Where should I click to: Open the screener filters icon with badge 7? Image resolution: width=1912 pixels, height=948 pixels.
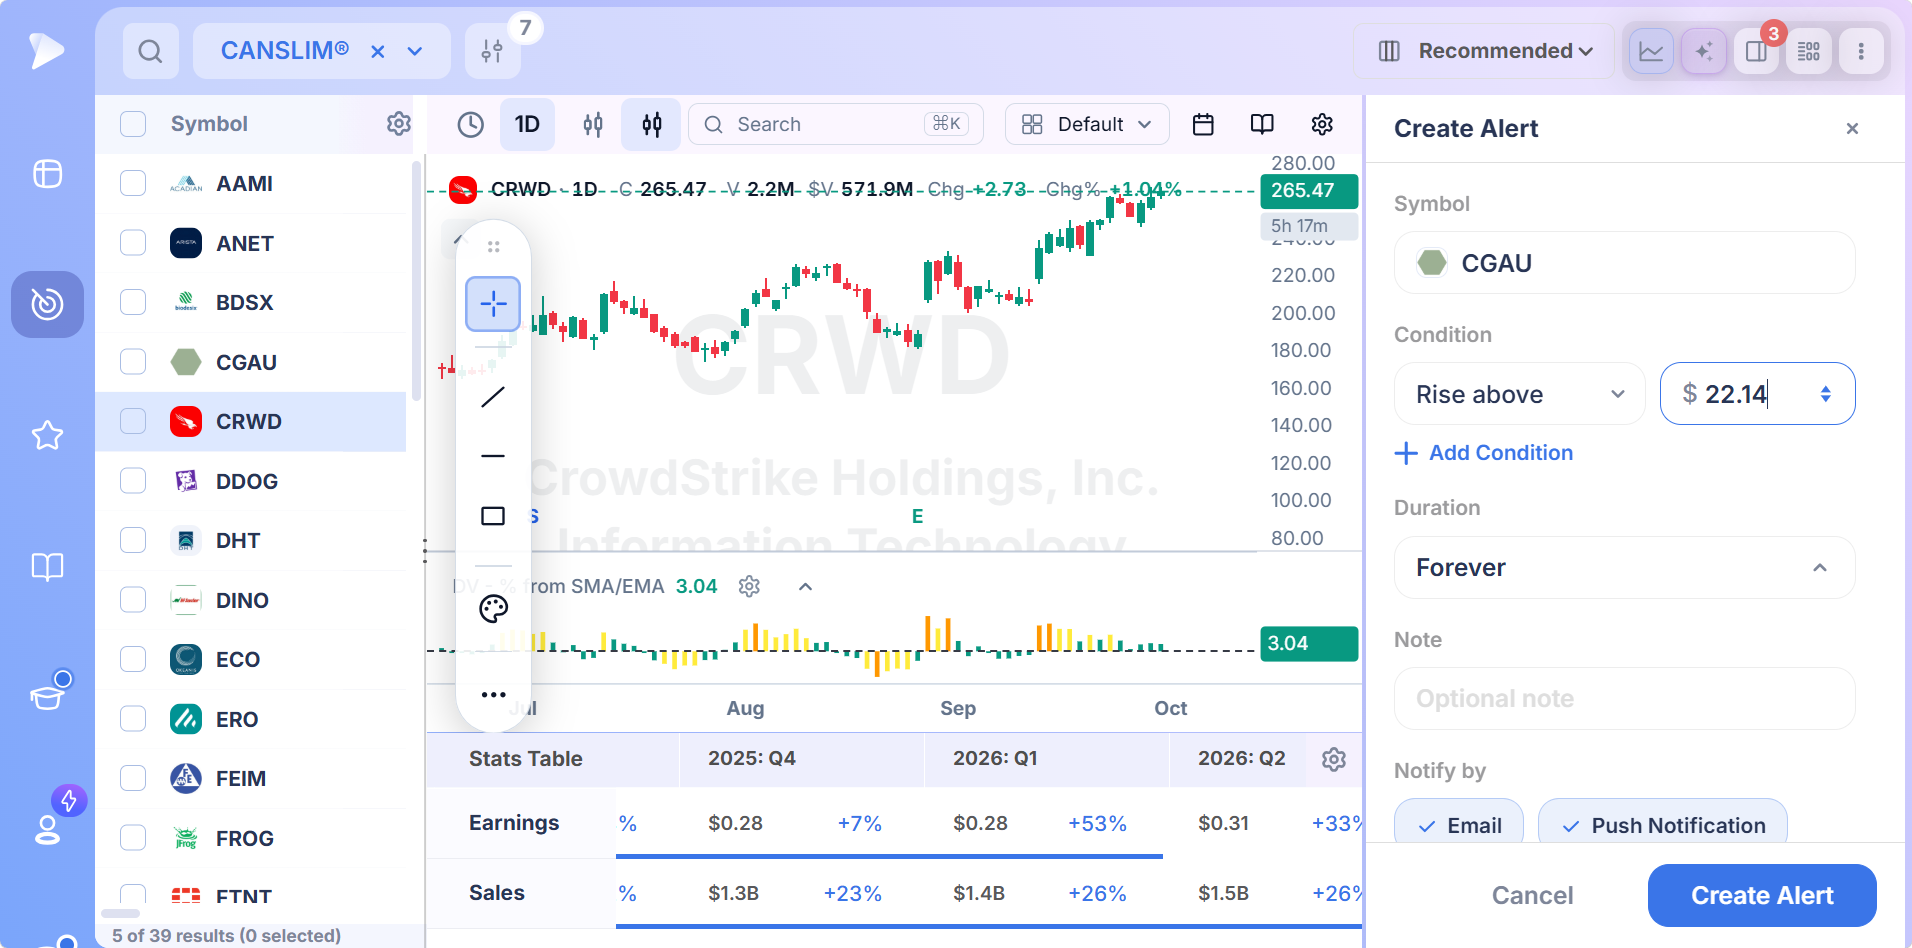tap(492, 51)
